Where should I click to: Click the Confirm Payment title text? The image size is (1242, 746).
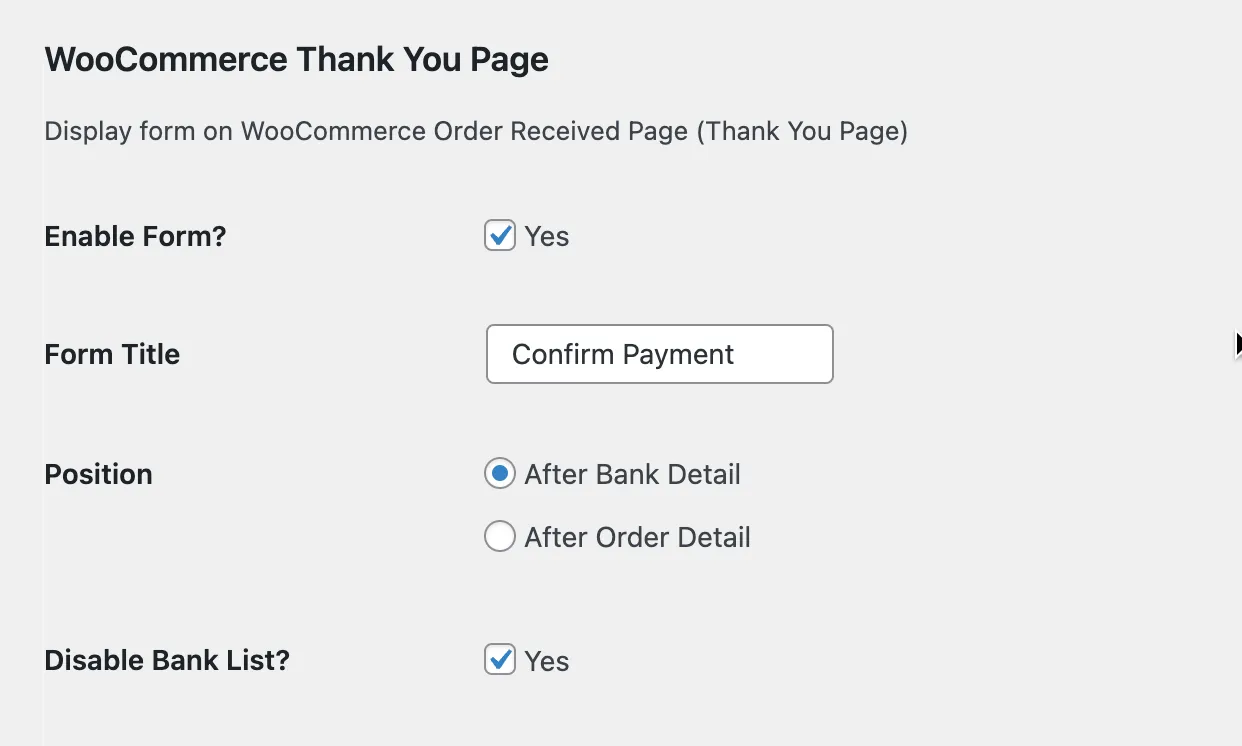point(623,354)
